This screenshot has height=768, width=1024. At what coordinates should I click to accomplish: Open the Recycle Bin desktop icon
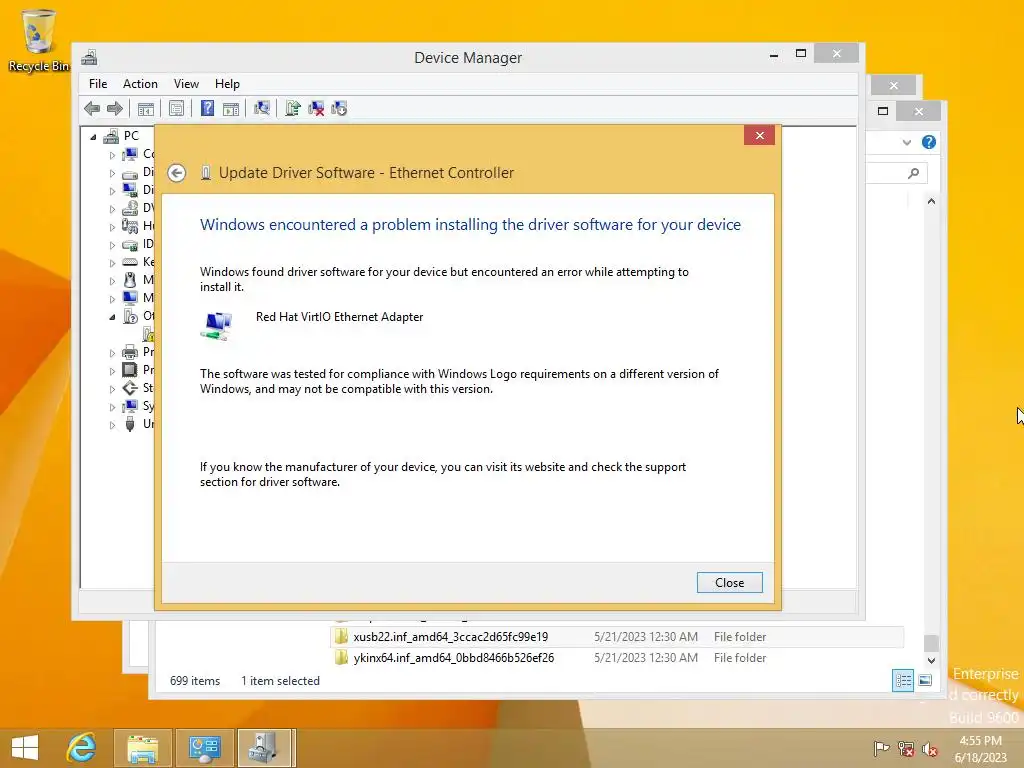coord(39,40)
